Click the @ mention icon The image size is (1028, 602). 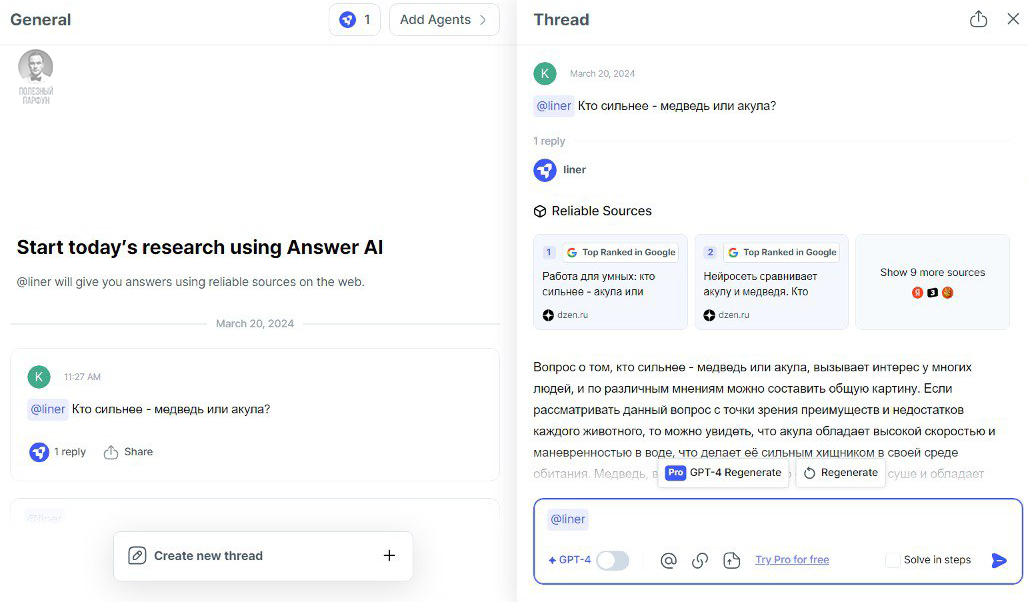(669, 560)
